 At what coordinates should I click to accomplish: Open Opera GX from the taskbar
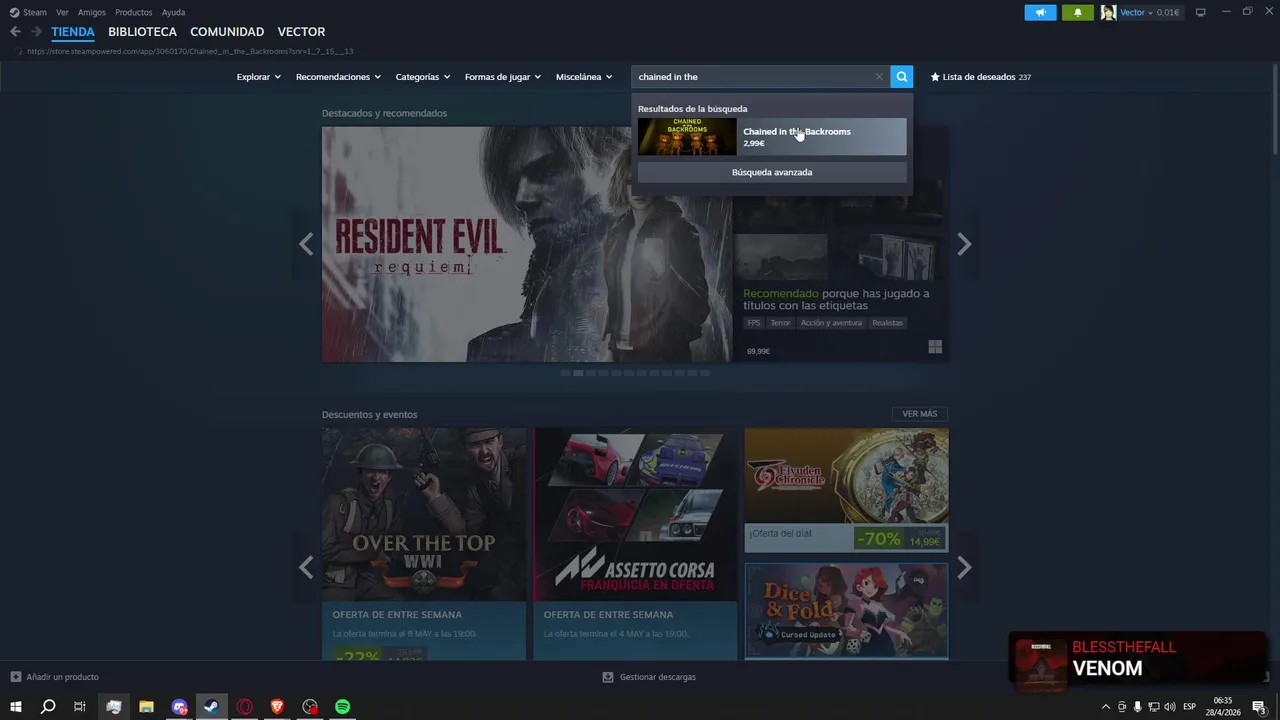coord(245,707)
